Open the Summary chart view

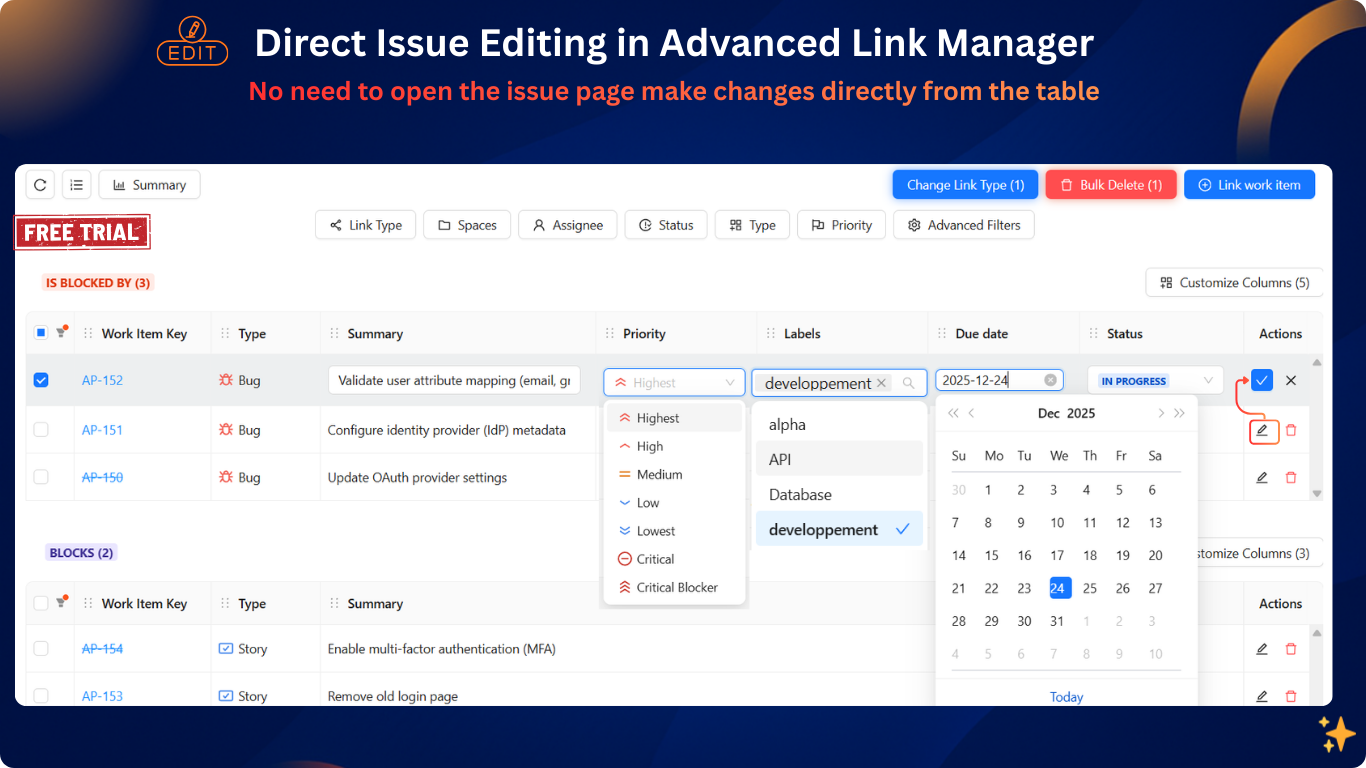(x=148, y=184)
